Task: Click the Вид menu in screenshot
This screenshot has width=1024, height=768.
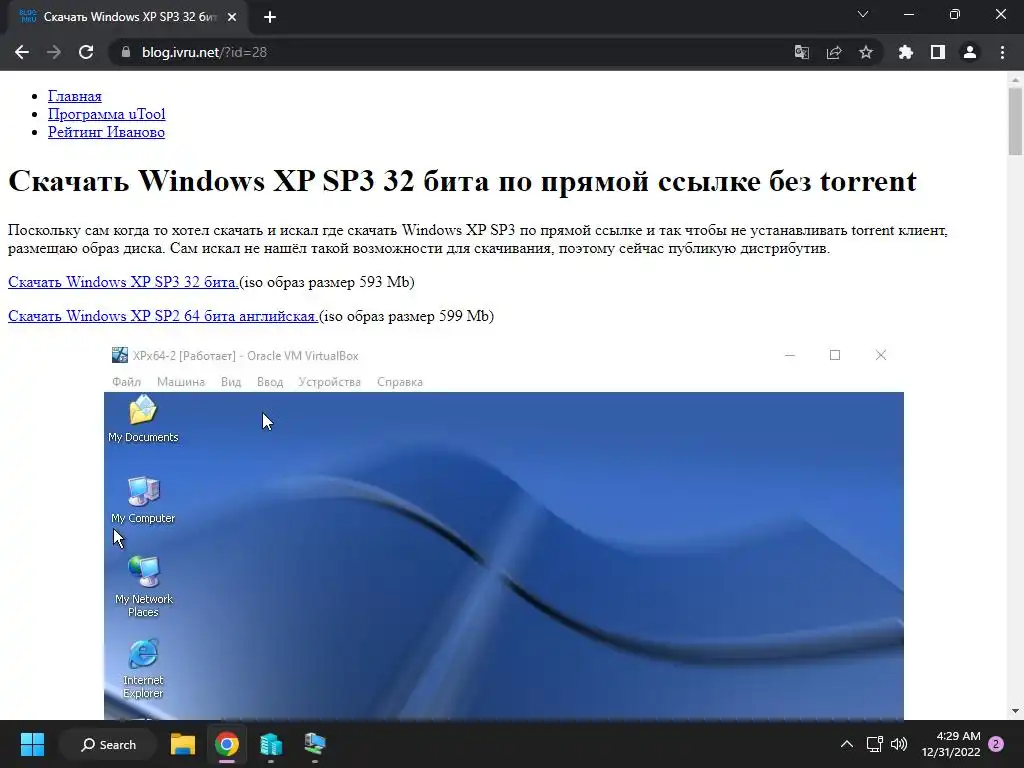Action: 231,382
